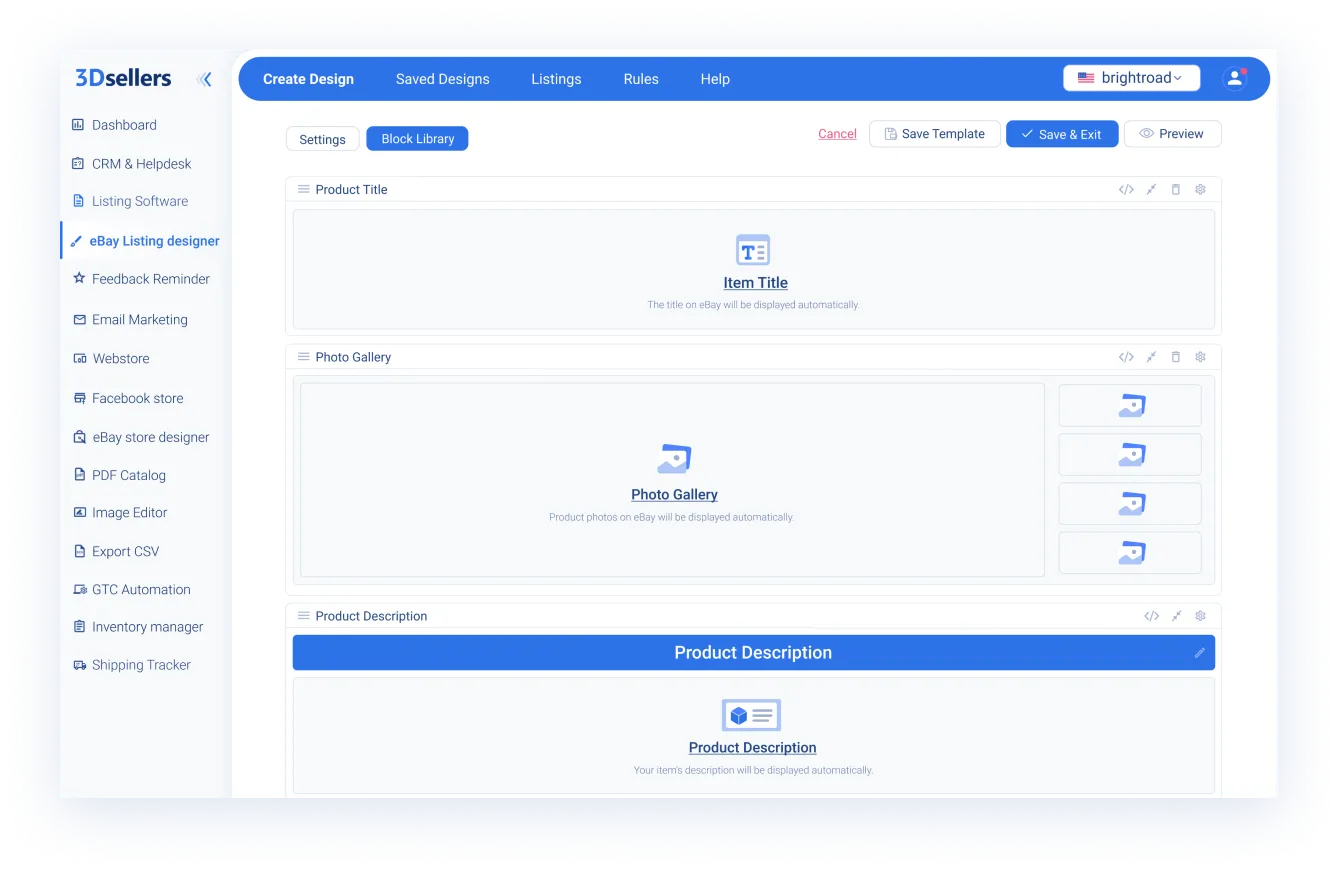
Task: Click the Shipping Tracker truck icon
Action: [79, 665]
